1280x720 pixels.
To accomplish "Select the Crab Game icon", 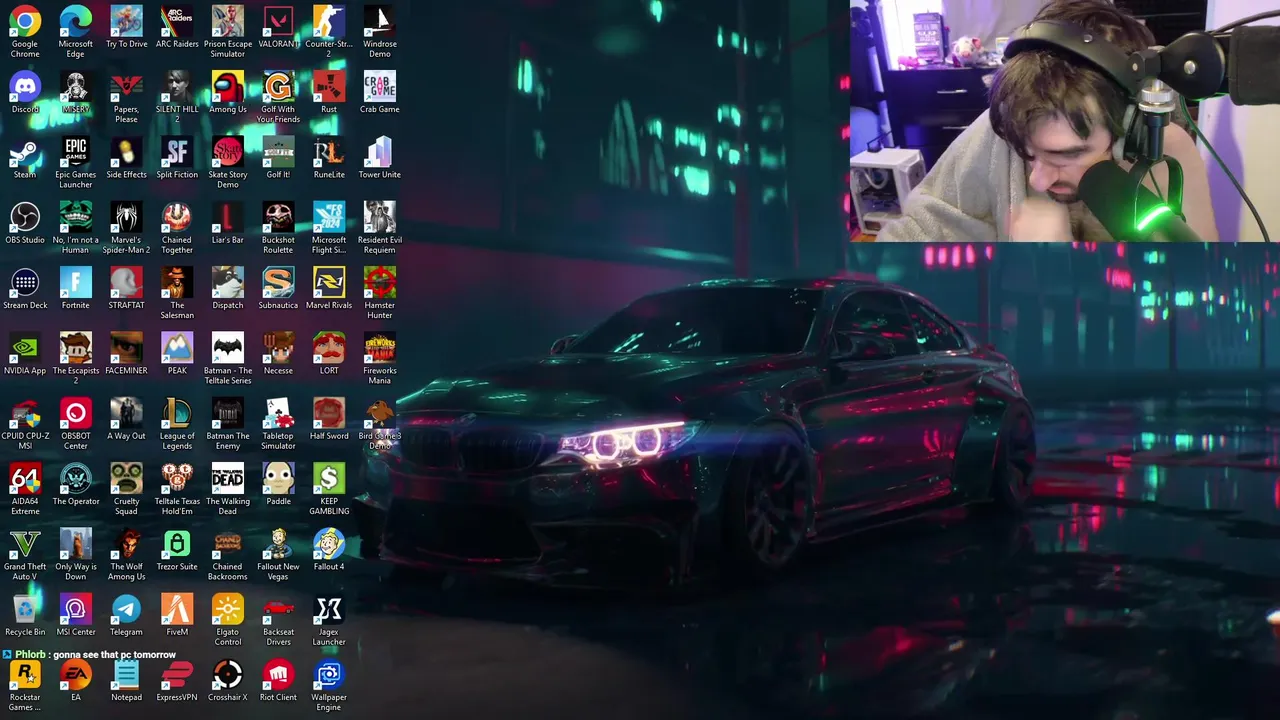I will coord(380,86).
